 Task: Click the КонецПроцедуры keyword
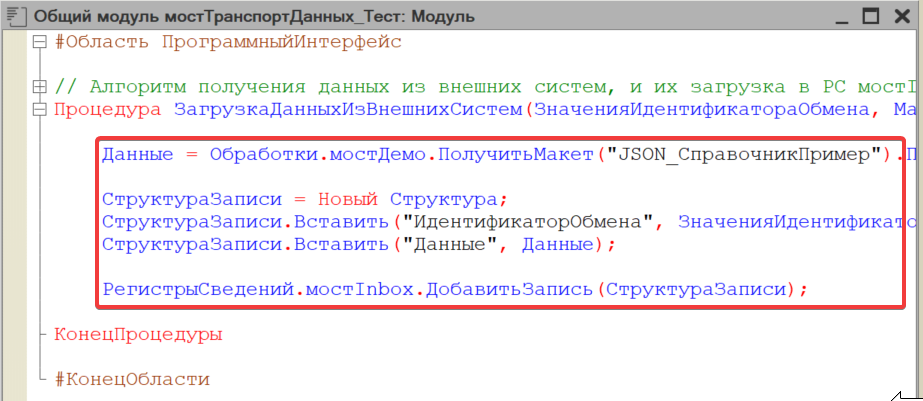(138, 334)
